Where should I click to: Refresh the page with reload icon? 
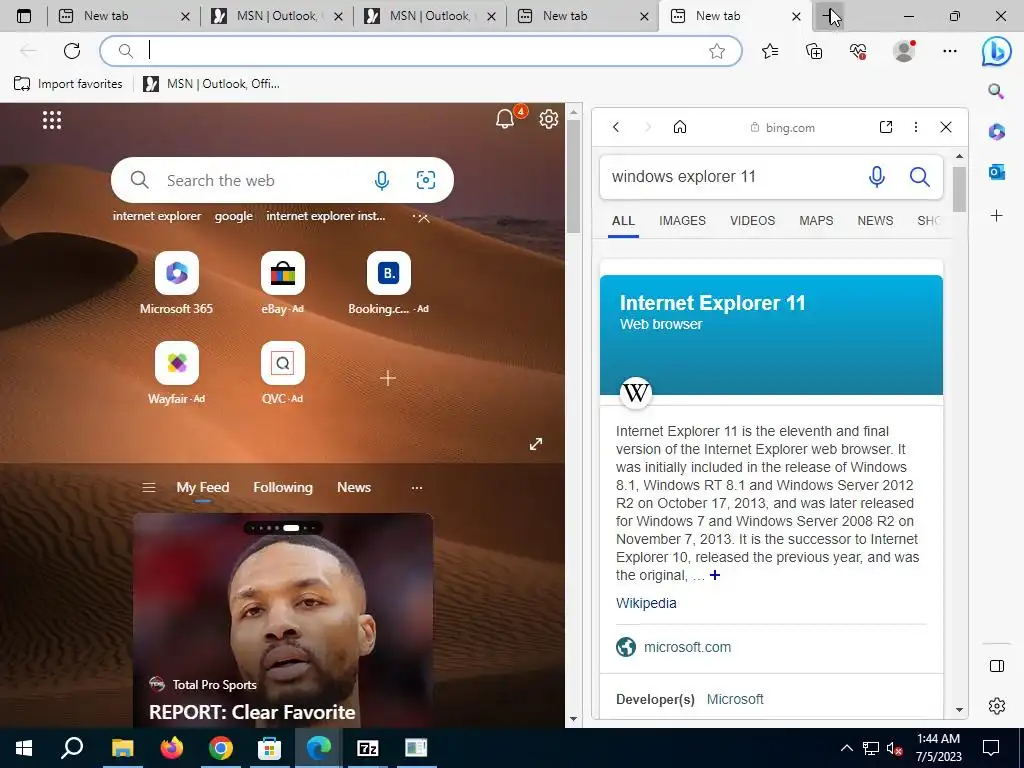(x=72, y=50)
